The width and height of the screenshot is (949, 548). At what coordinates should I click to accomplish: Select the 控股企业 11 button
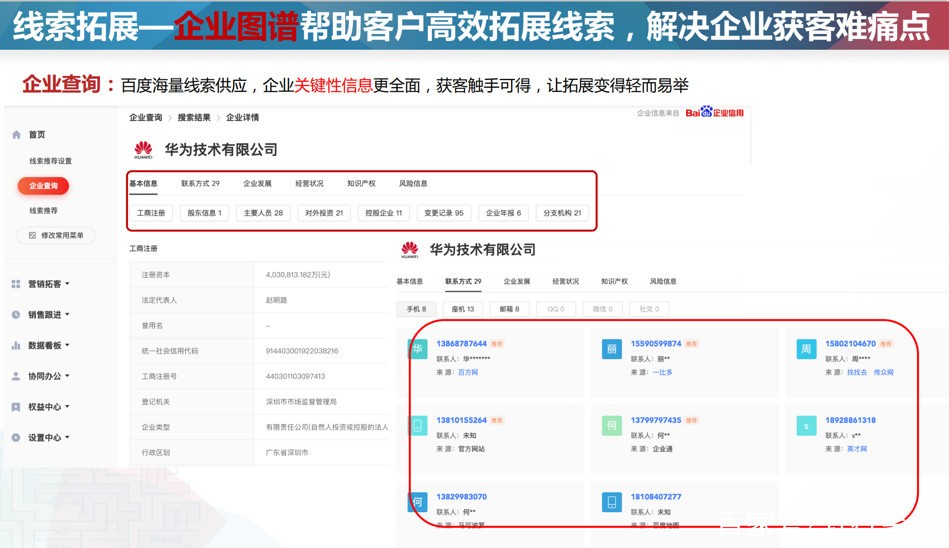[384, 213]
